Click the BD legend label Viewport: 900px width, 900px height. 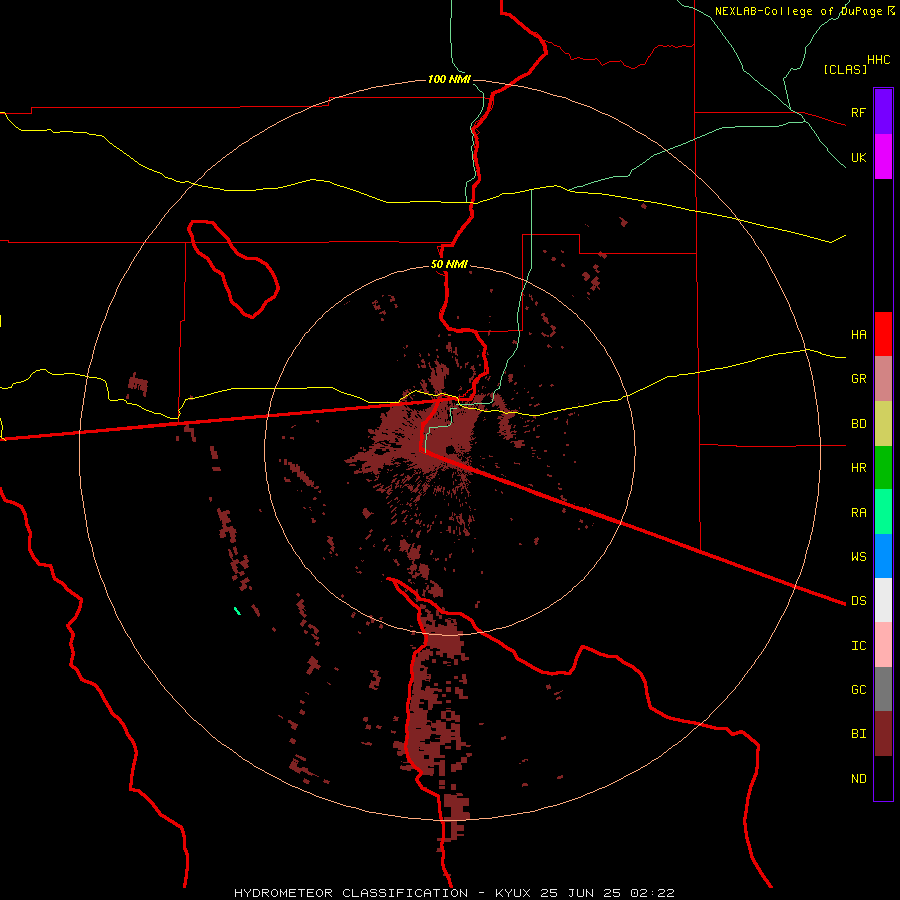858,424
